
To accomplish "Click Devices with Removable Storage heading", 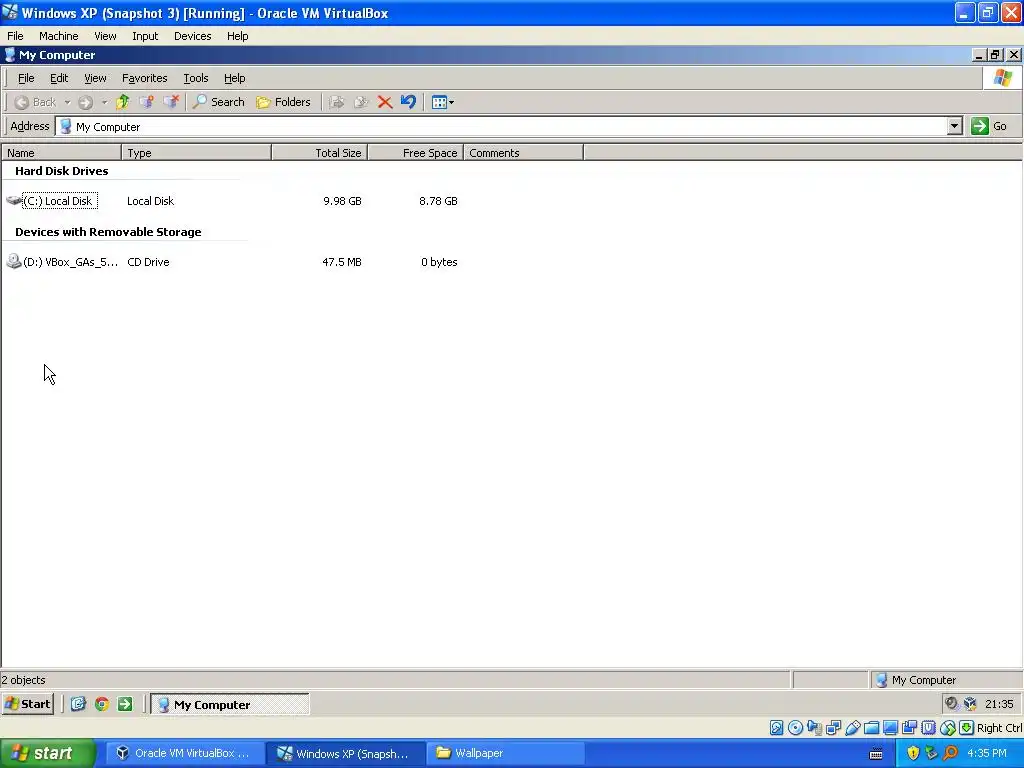I will pyautogui.click(x=108, y=232).
